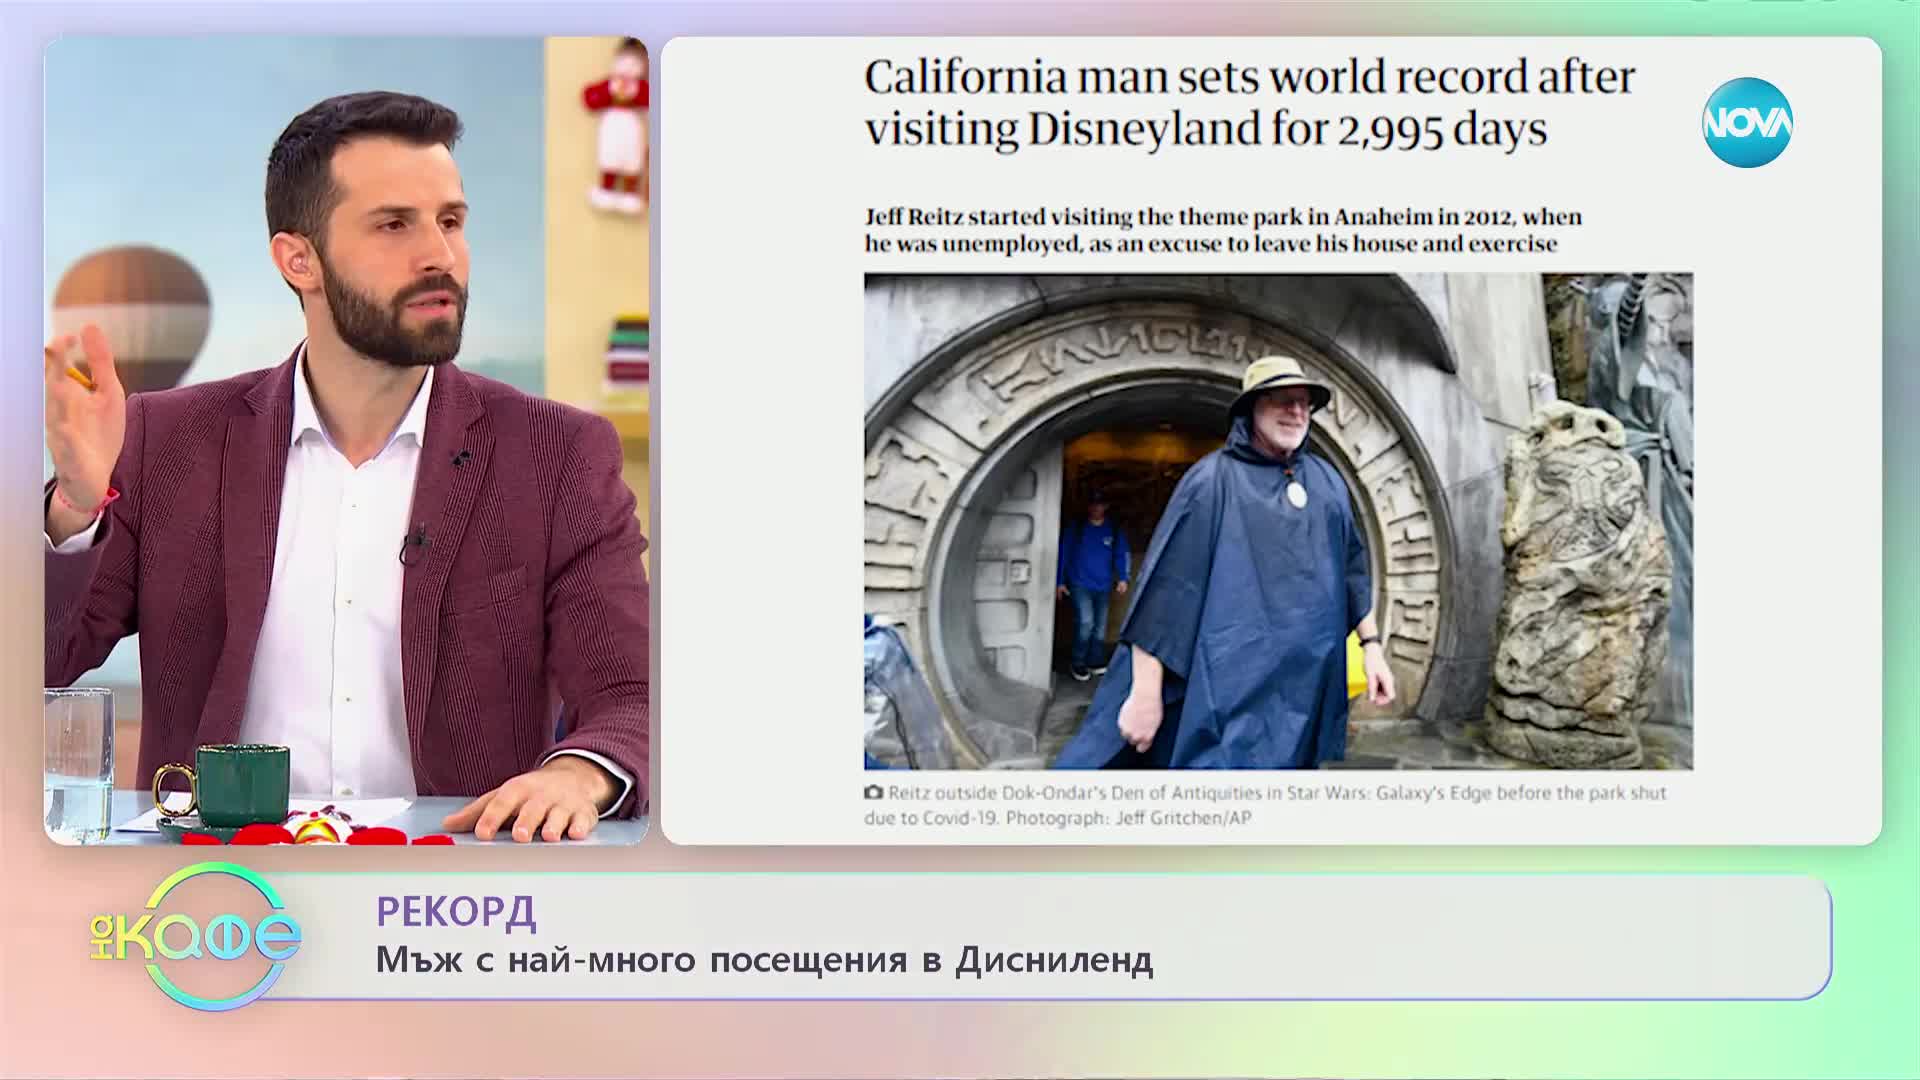
Task: Click the caption 'Reitz outside Dok-Ondar's Den of Antiquities'
Action: (x=1265, y=805)
